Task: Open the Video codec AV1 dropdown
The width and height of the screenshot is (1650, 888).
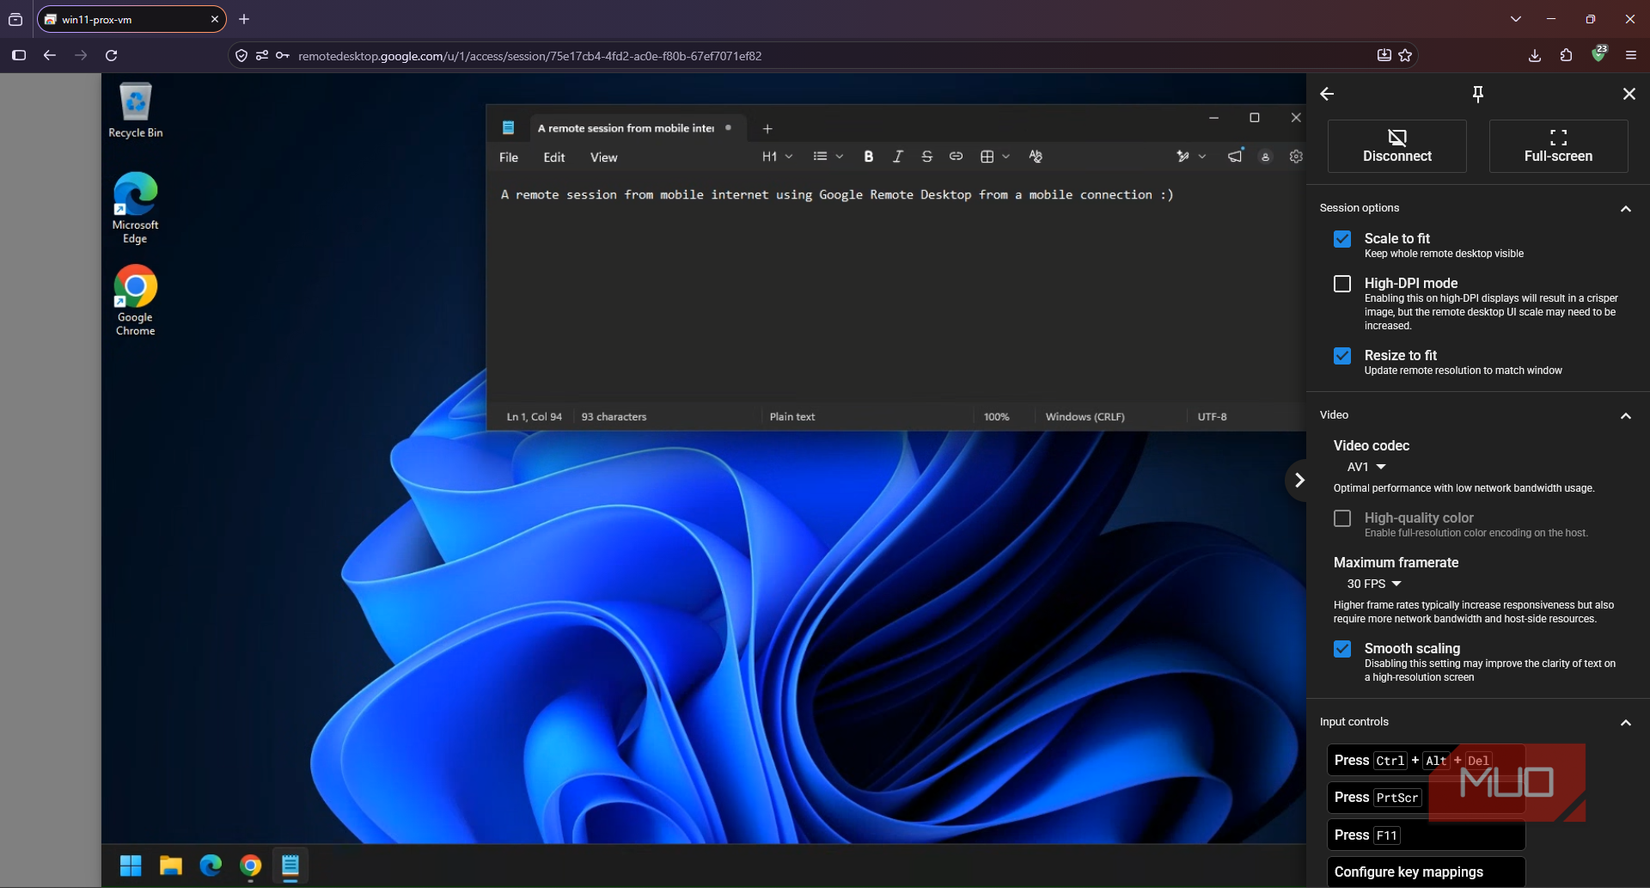Action: coord(1366,467)
